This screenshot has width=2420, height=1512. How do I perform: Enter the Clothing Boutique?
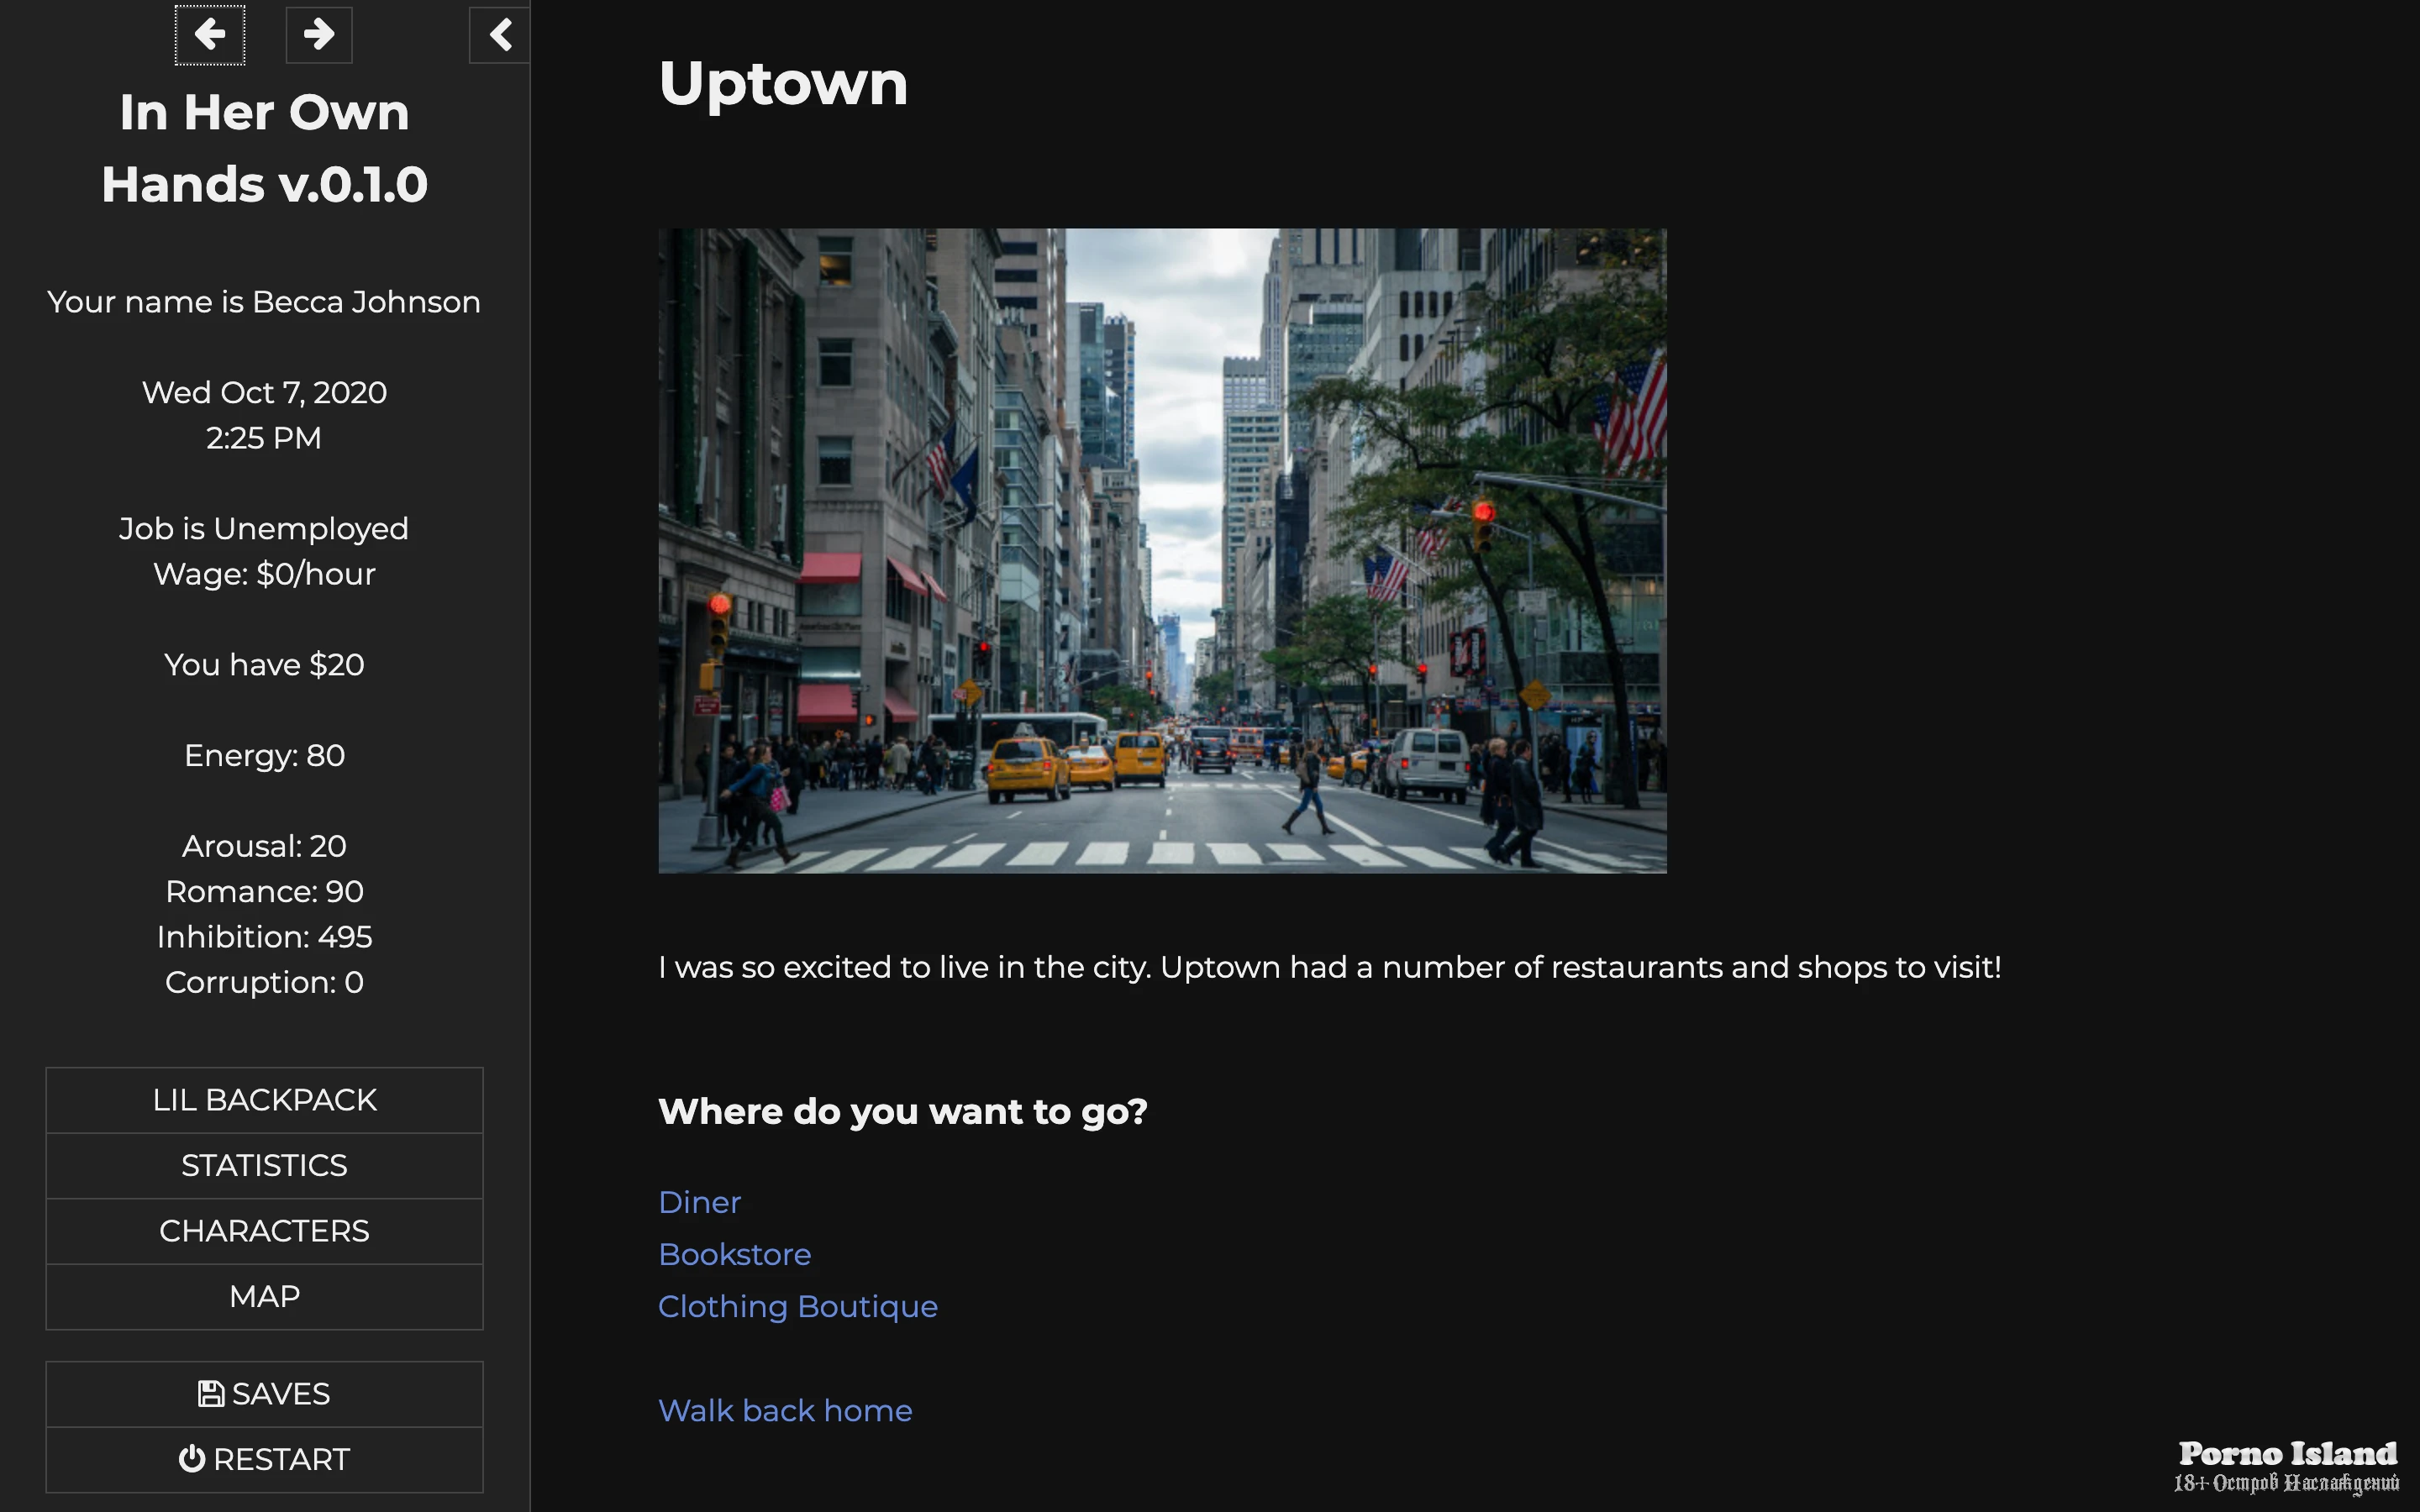[797, 1306]
